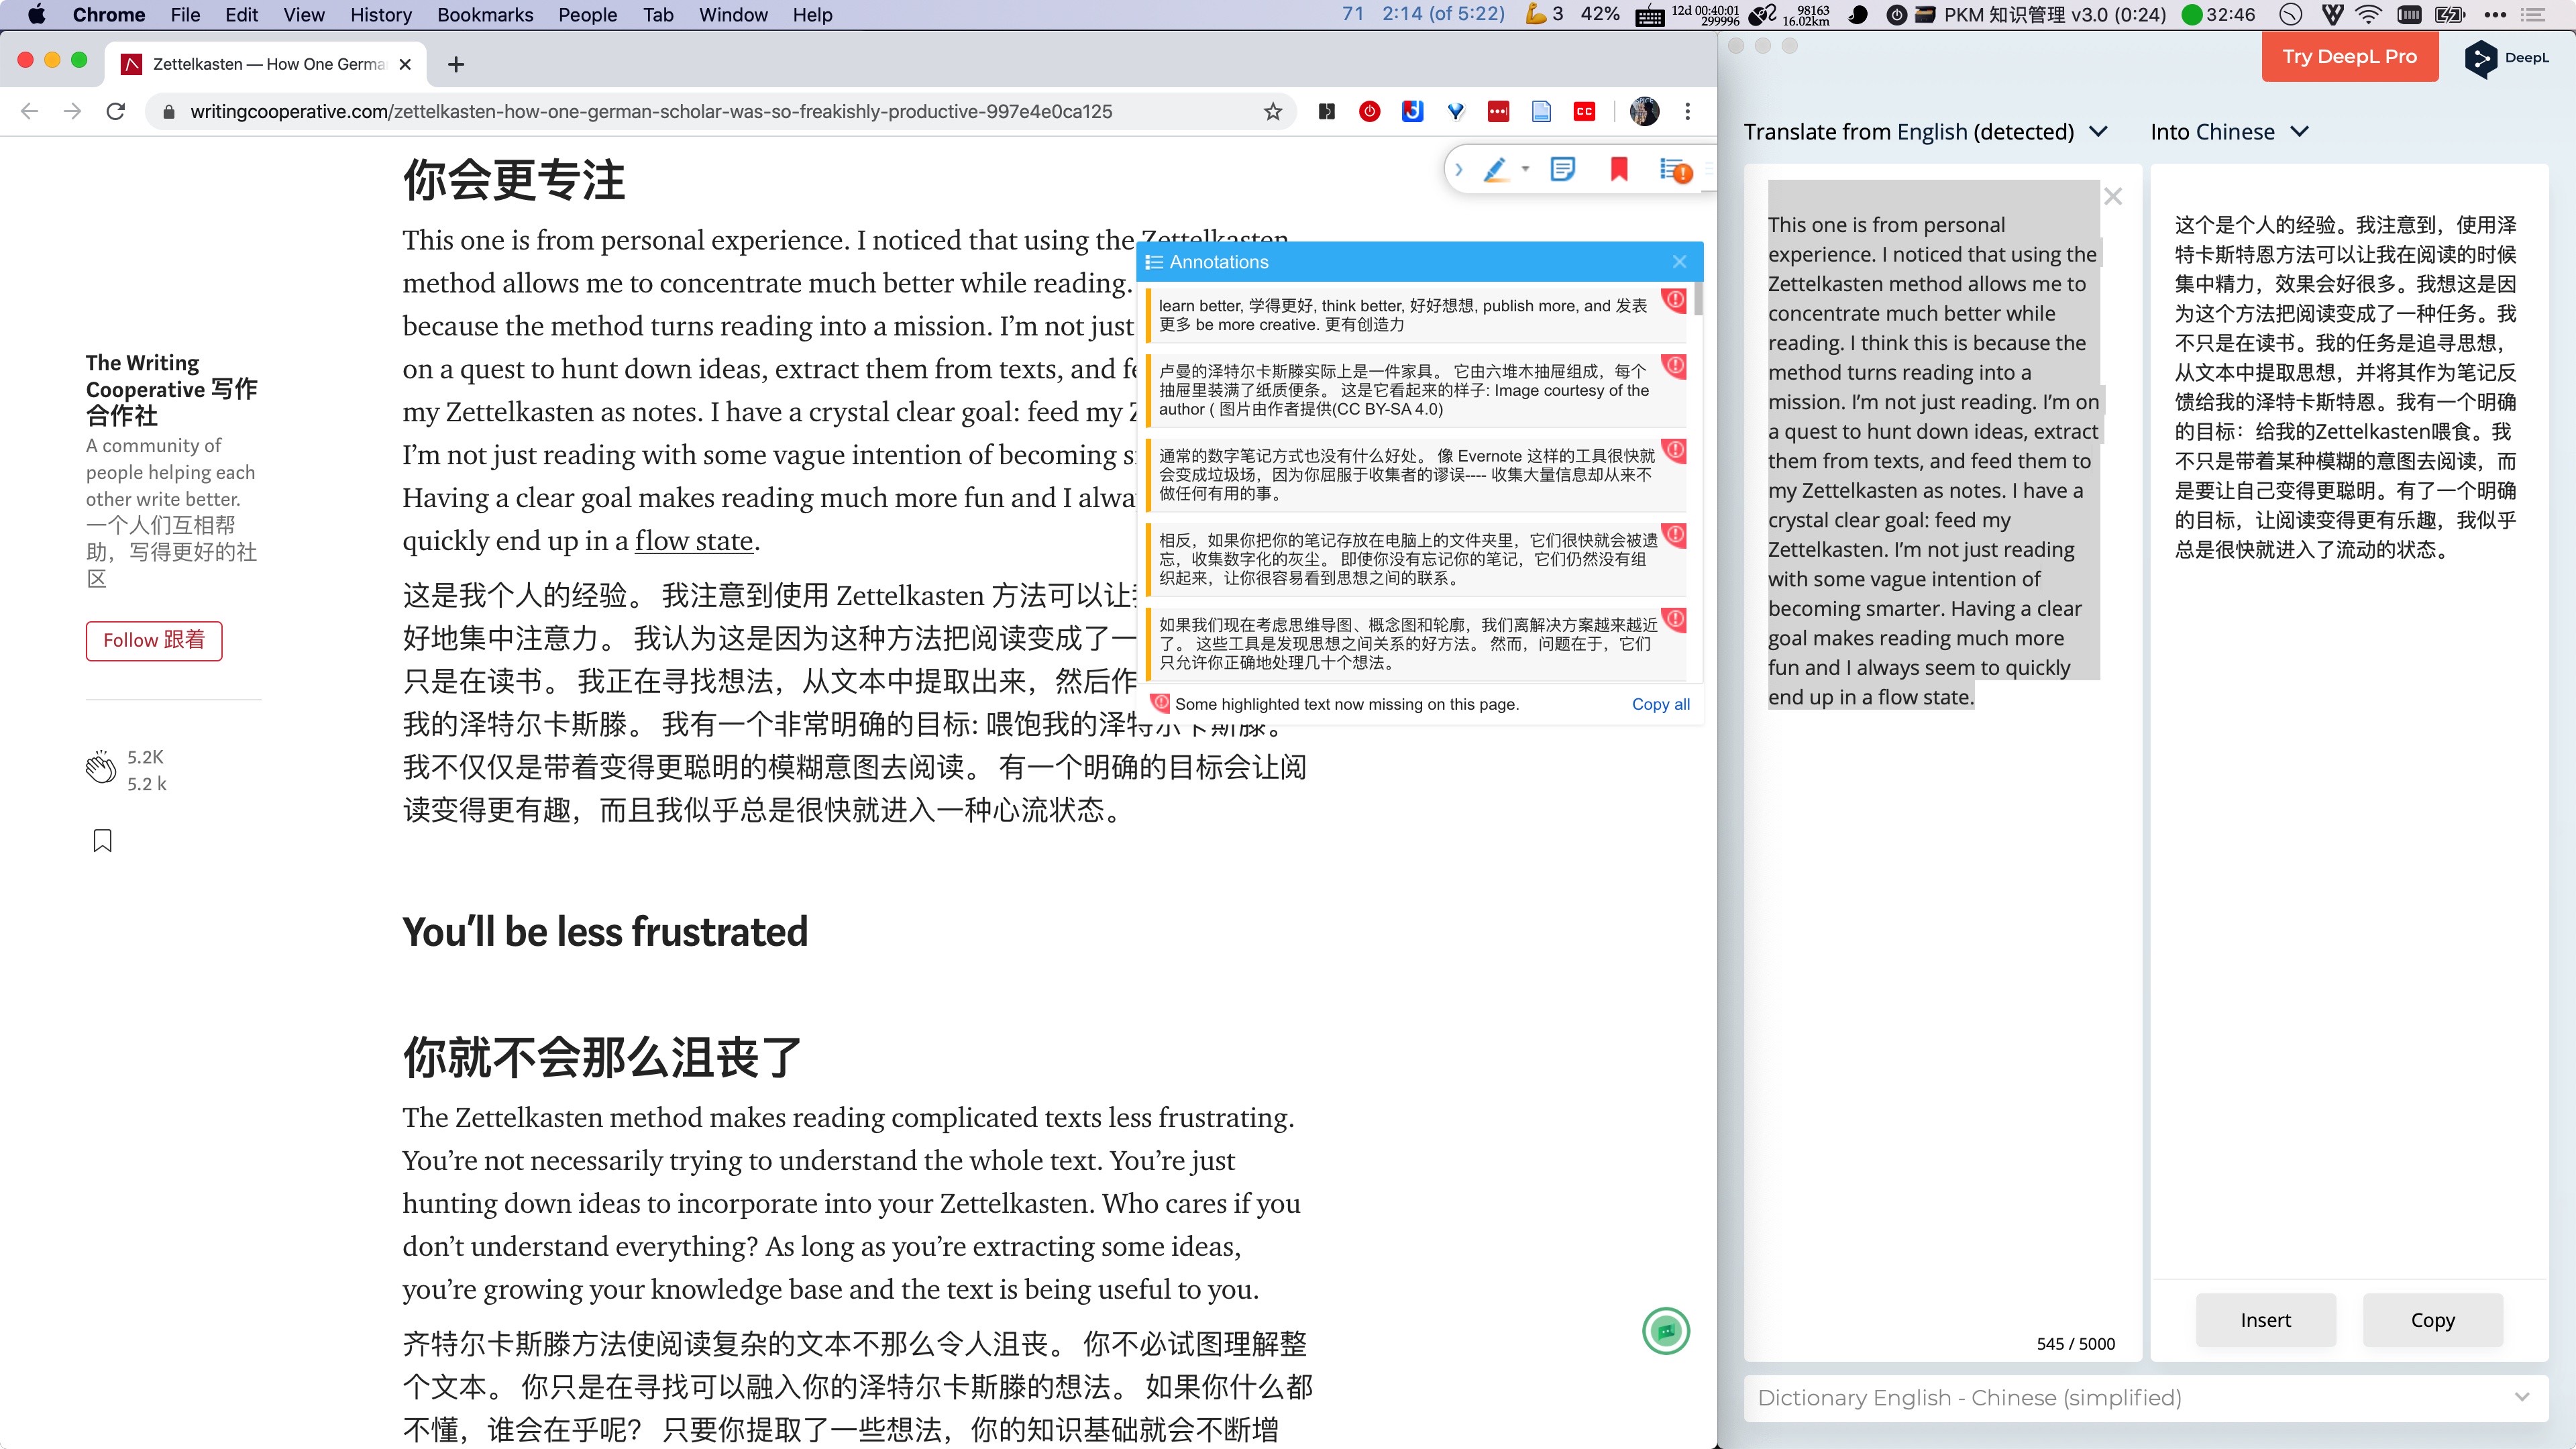
Task: Click the red bookmark icon in annotation toolbar
Action: coord(1619,170)
